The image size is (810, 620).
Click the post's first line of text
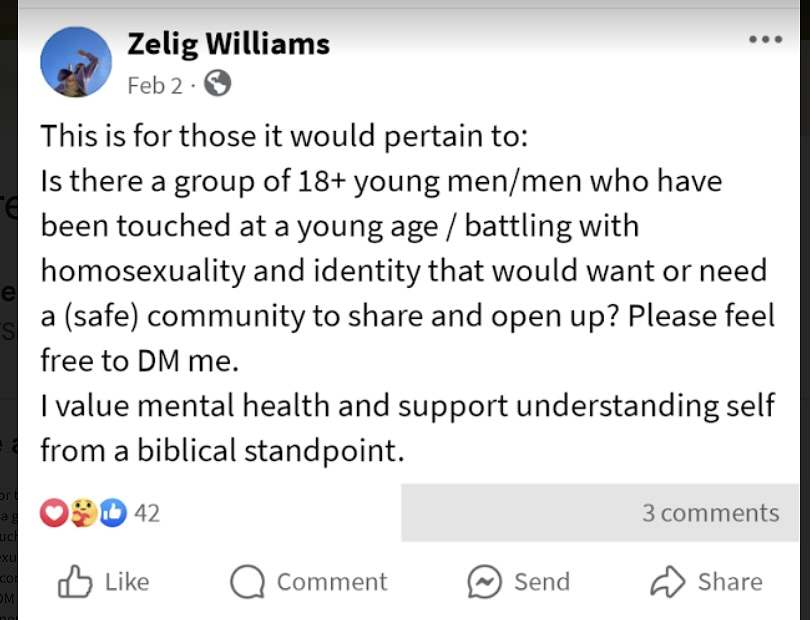[276, 135]
